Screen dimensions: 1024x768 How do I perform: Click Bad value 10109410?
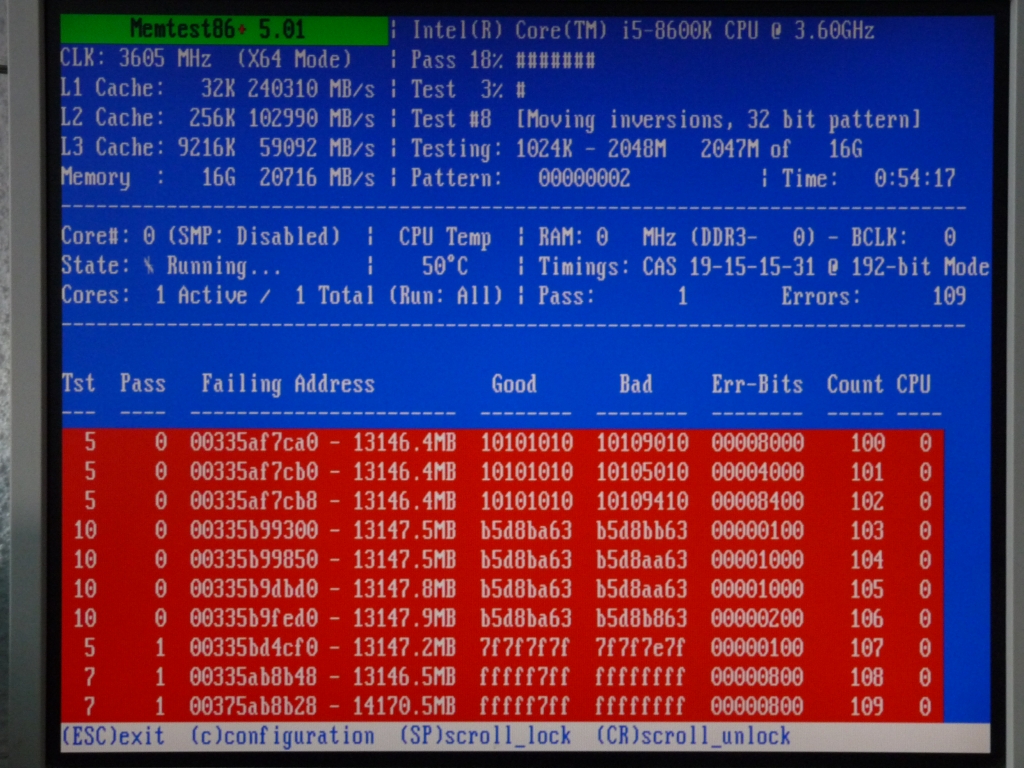pos(642,501)
